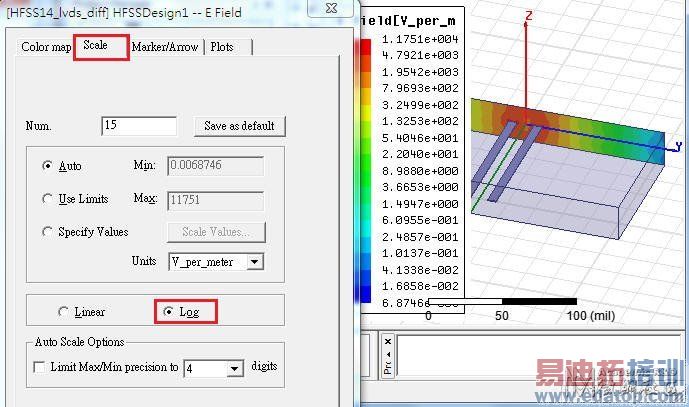The width and height of the screenshot is (689, 407).
Task: Click legend value 7.9693e+002
Action: click(420, 88)
